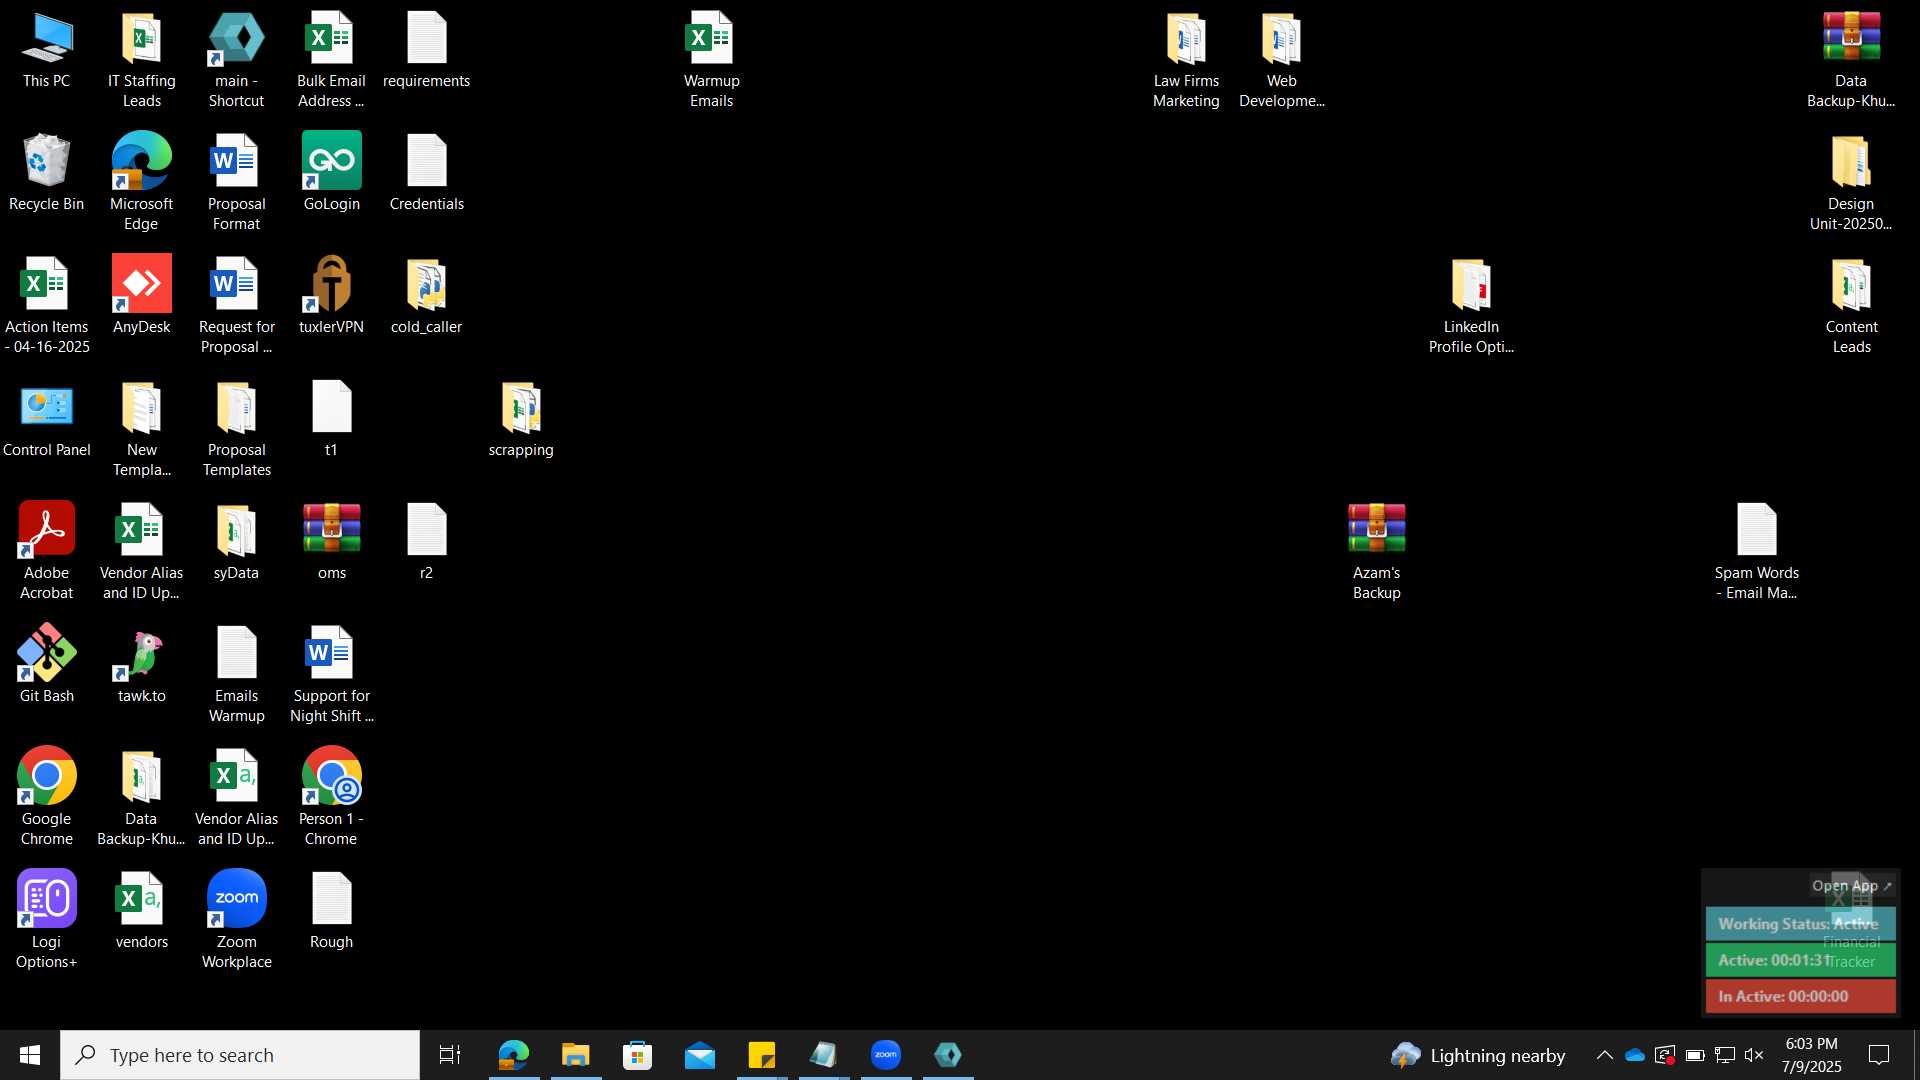The height and width of the screenshot is (1080, 1920).
Task: Open Task View on the taskbar
Action: click(x=450, y=1055)
